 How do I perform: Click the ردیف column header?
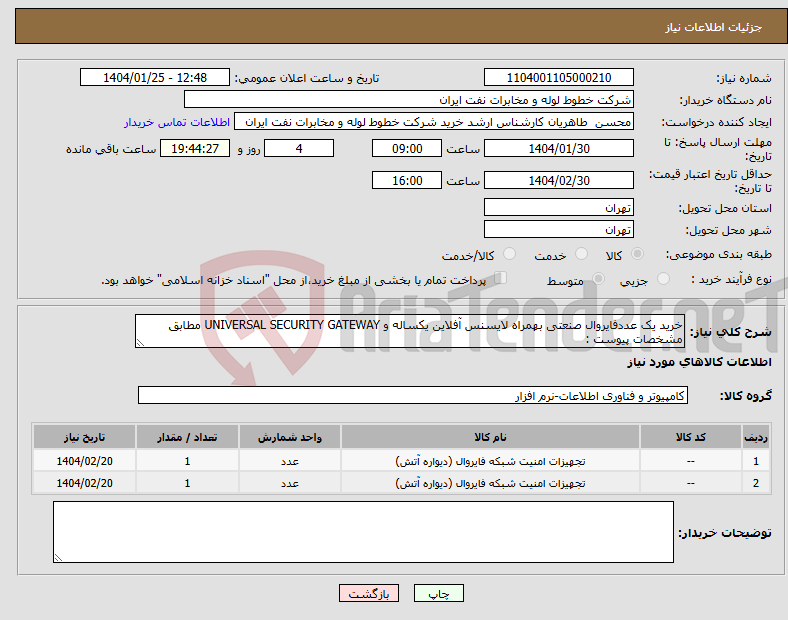click(755, 437)
